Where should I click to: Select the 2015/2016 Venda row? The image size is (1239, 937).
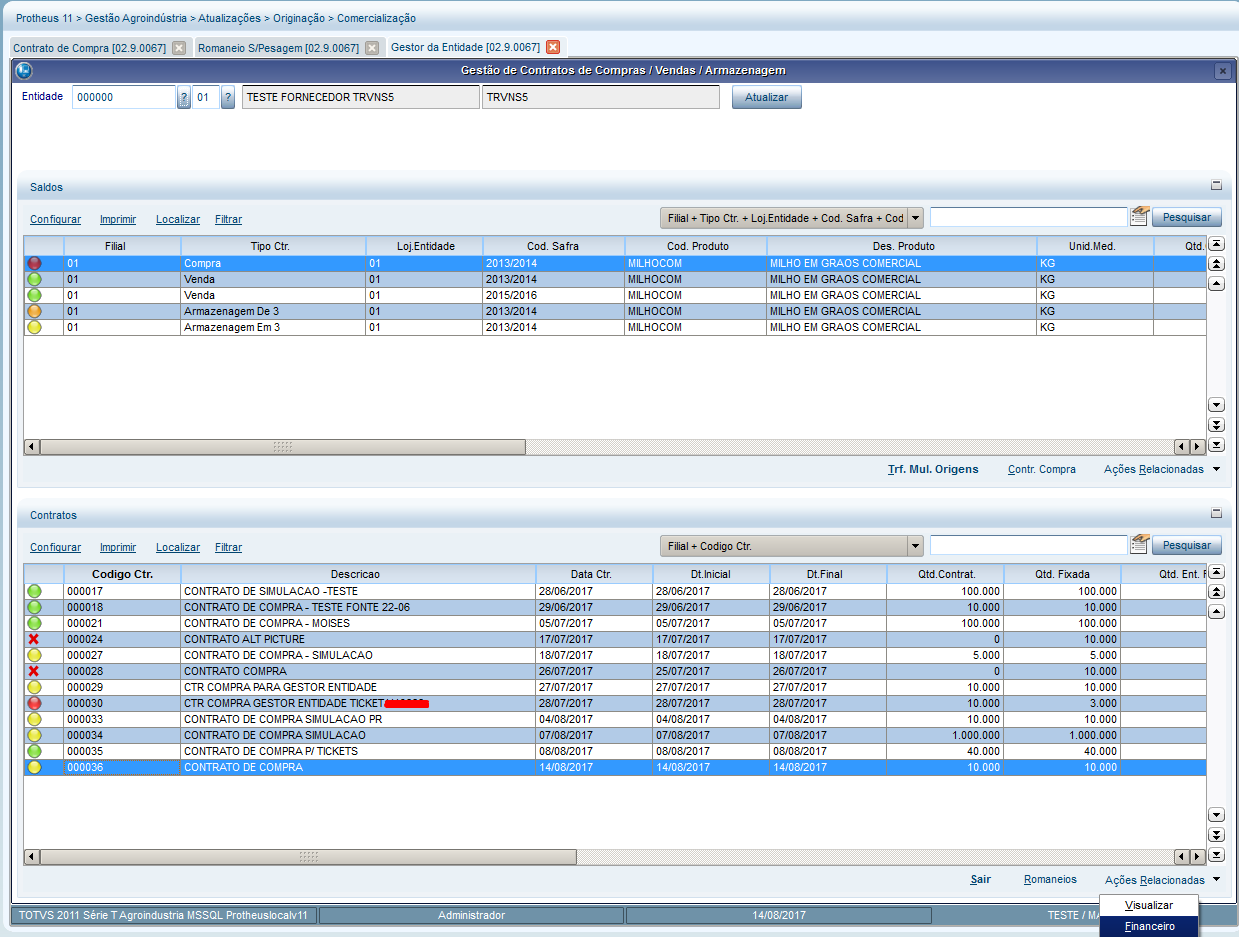point(615,295)
